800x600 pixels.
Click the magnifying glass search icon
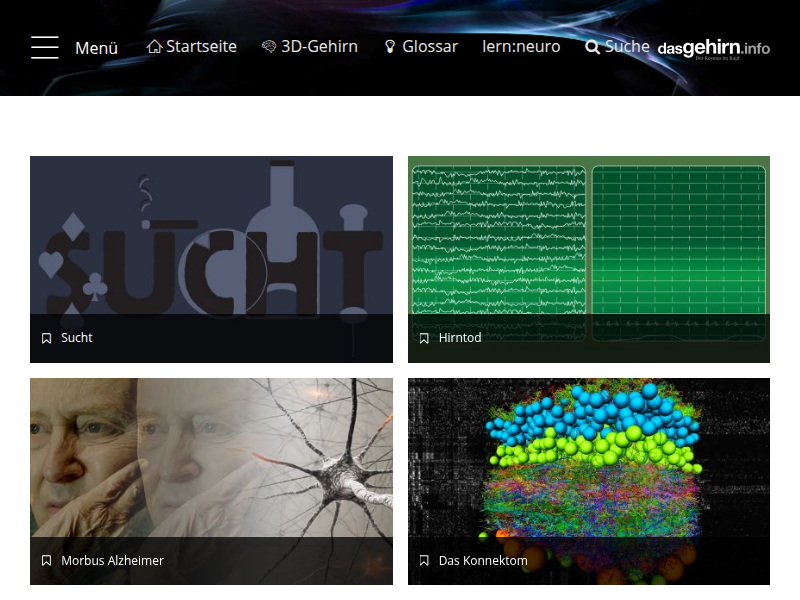[592, 47]
